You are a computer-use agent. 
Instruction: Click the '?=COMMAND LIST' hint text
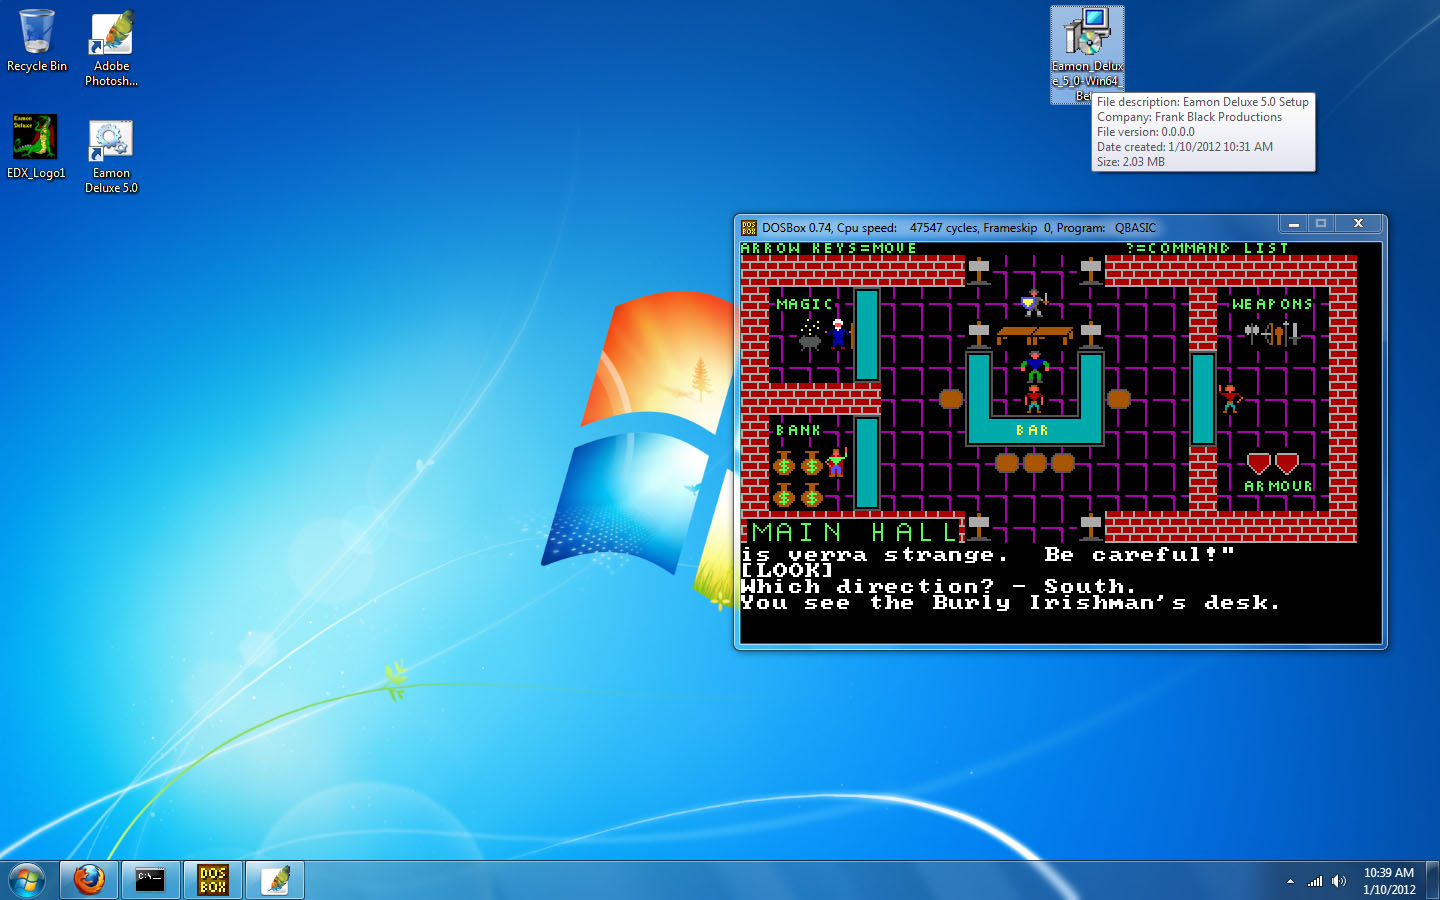1207,248
